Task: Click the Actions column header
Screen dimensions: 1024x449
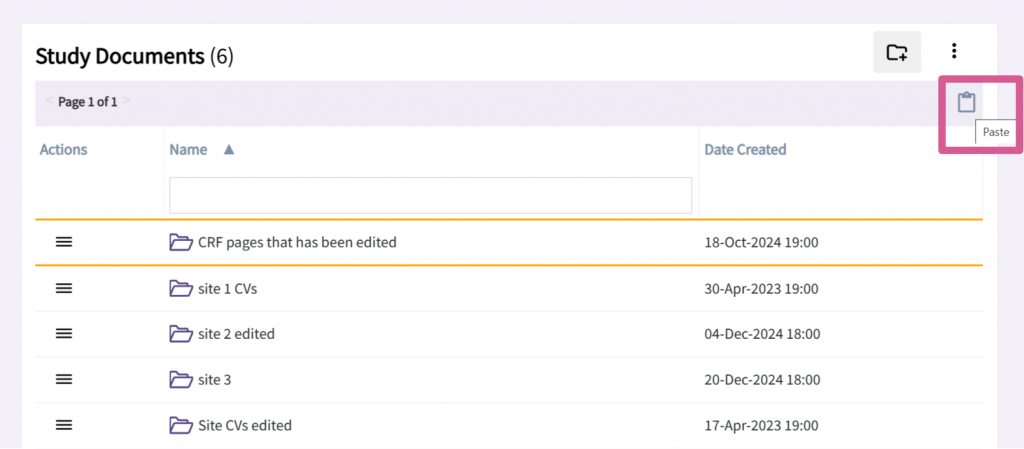Action: (63, 149)
